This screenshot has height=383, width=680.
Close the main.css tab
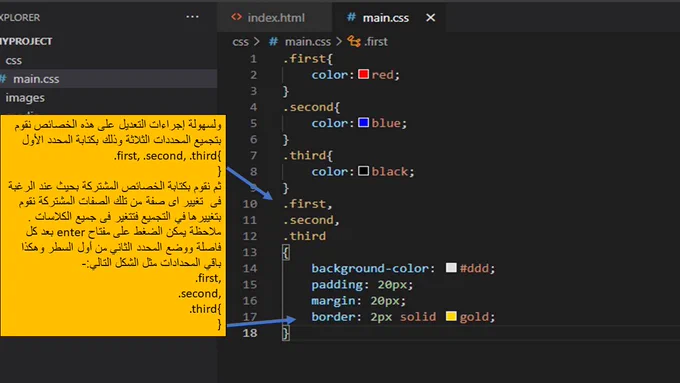point(430,18)
